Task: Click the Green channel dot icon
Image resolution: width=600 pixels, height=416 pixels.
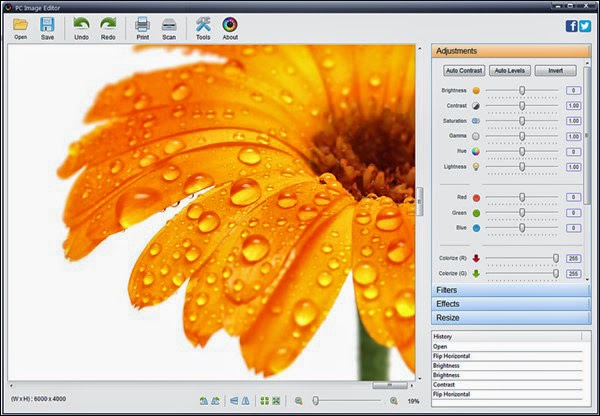Action: (476, 213)
